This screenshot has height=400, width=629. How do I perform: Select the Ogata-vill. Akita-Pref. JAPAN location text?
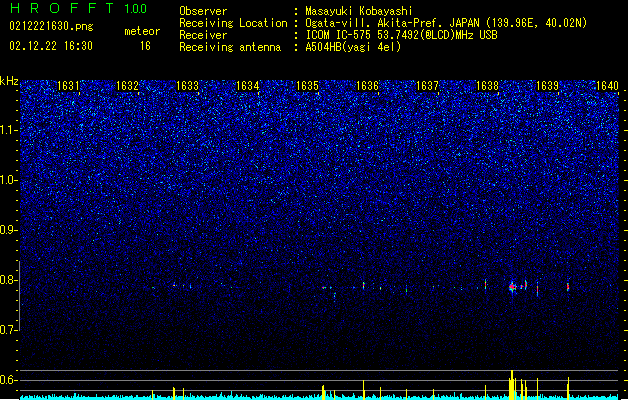point(446,23)
